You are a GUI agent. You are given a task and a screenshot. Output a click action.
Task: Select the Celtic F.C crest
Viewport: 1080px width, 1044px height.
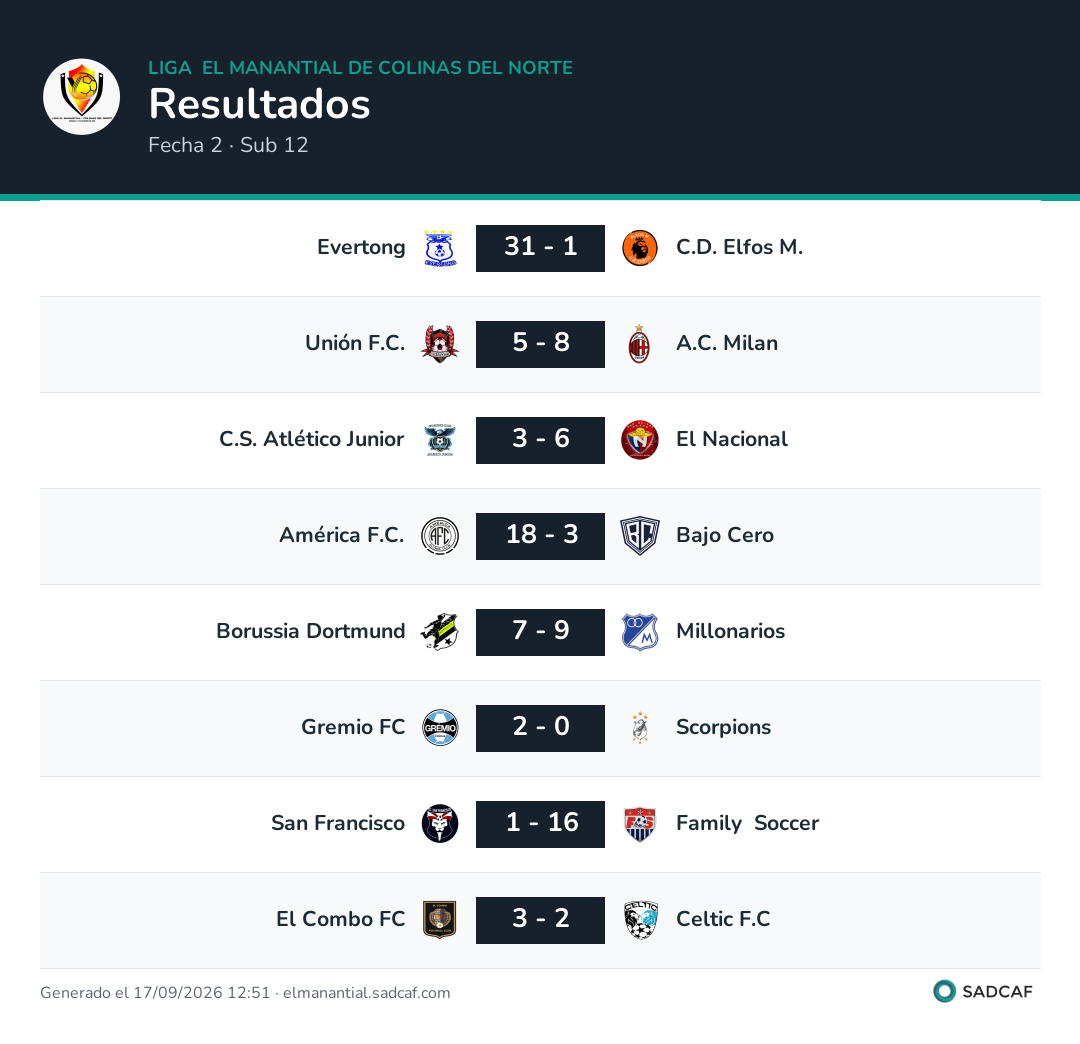(x=640, y=920)
